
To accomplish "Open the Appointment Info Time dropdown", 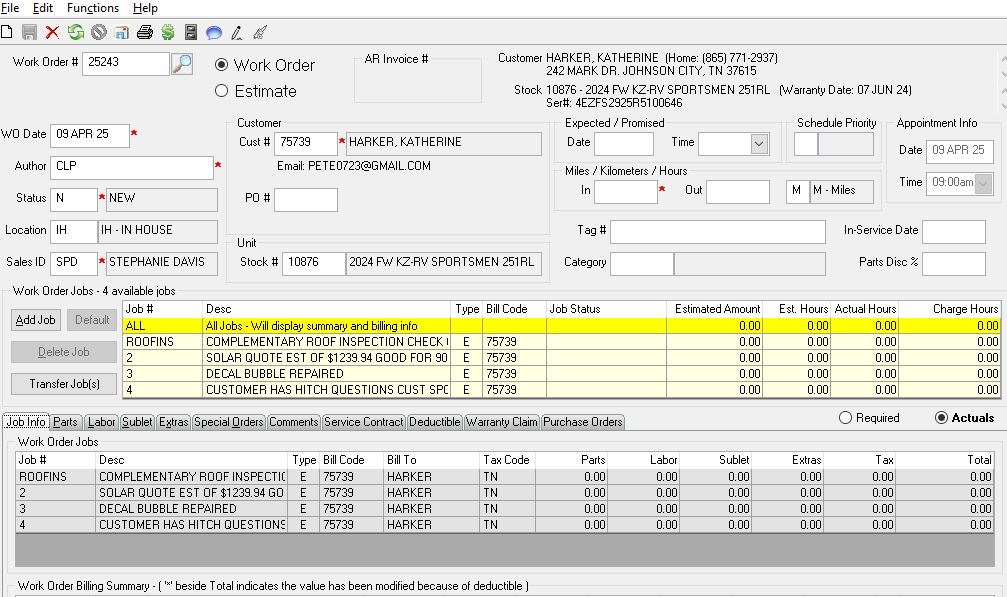I will click(x=984, y=183).
